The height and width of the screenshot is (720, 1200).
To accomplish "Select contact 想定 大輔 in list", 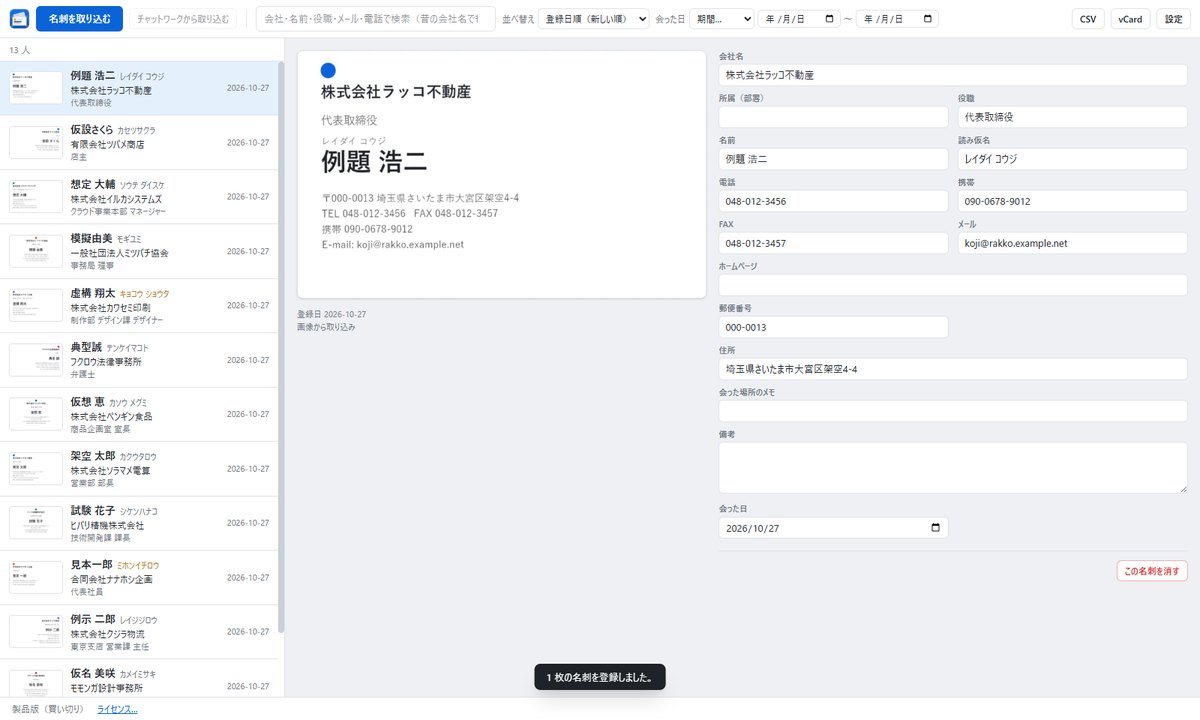I will tap(139, 197).
